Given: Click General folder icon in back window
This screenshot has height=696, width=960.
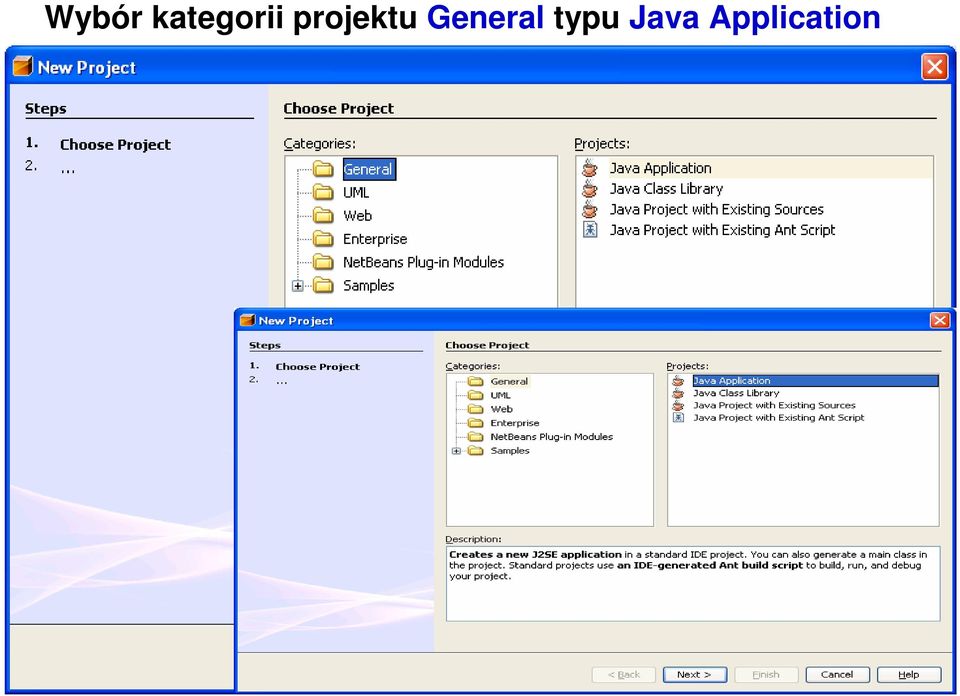Looking at the screenshot, I should click(x=323, y=169).
